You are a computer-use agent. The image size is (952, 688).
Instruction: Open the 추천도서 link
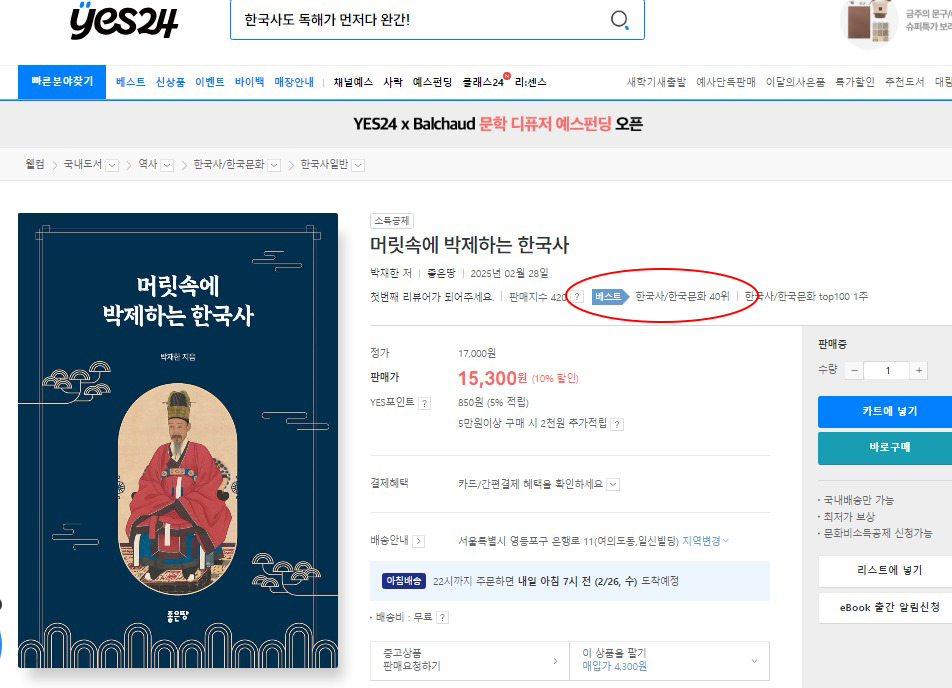coord(905,82)
